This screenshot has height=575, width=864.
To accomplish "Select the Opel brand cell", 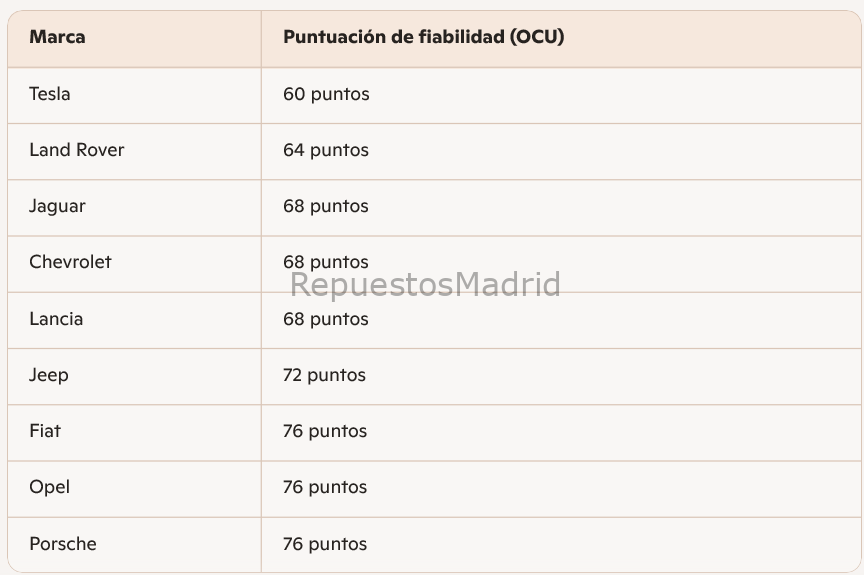I will click(x=50, y=488).
